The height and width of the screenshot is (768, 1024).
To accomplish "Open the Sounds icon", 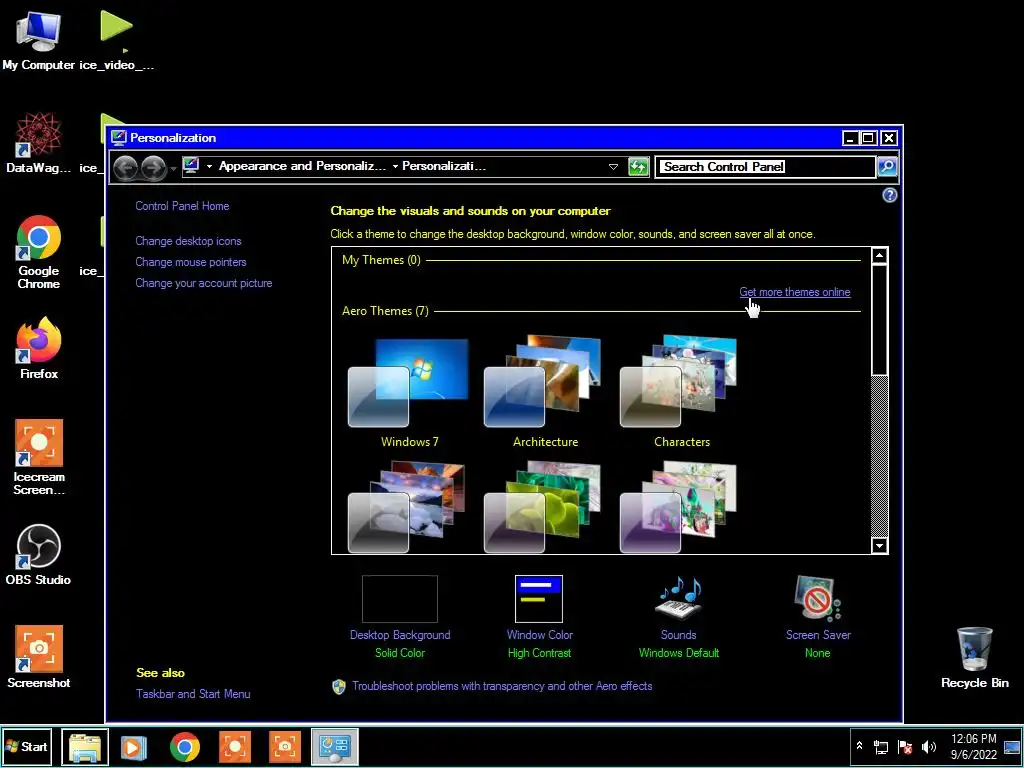I will (679, 599).
